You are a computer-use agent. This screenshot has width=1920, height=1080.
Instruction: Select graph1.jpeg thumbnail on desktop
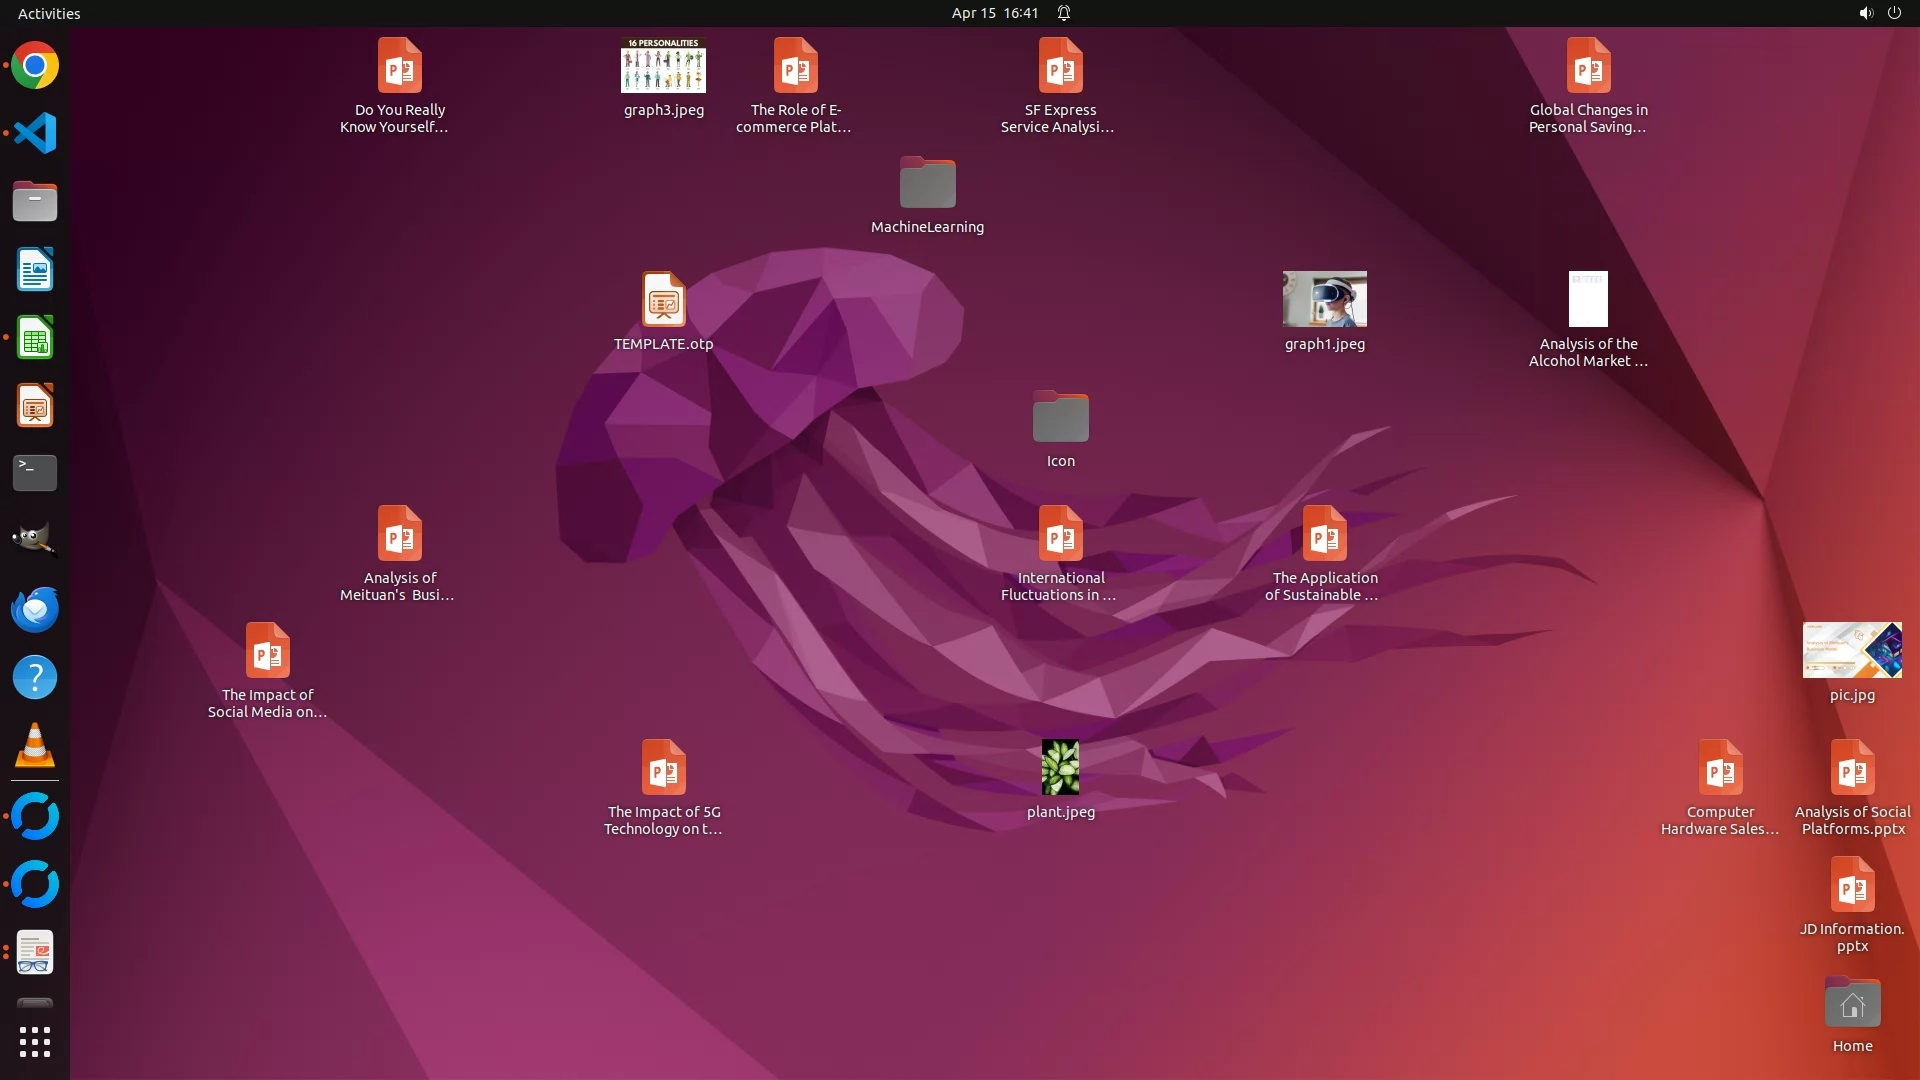coord(1324,300)
